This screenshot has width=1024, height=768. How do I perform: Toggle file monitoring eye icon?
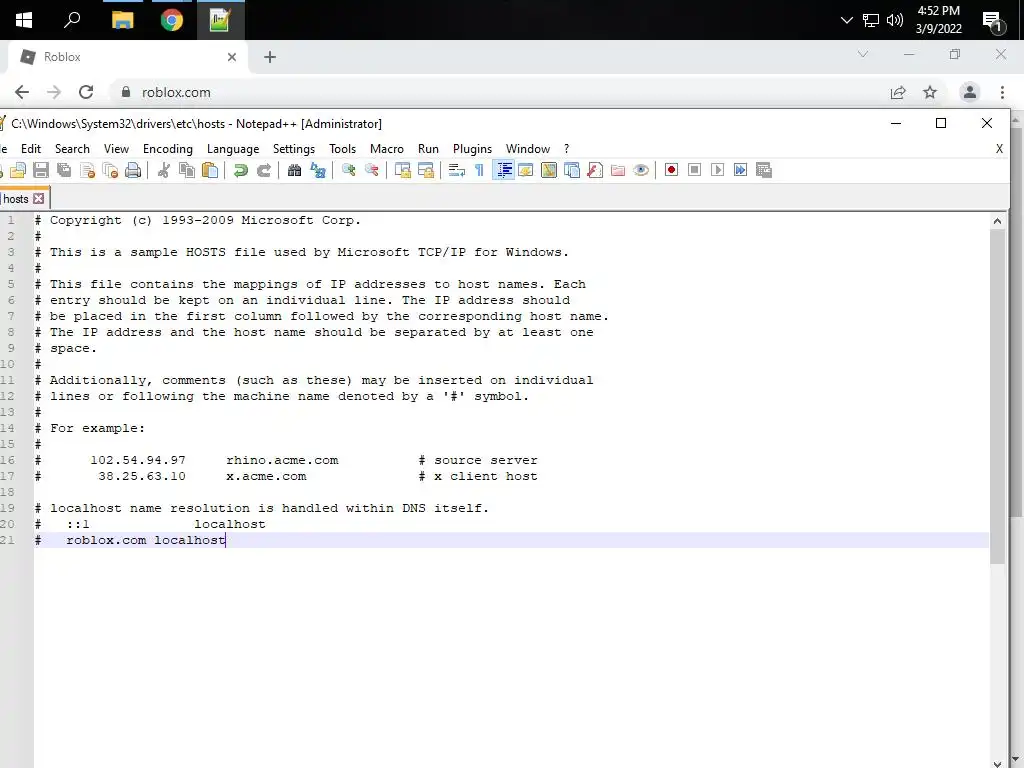(641, 170)
